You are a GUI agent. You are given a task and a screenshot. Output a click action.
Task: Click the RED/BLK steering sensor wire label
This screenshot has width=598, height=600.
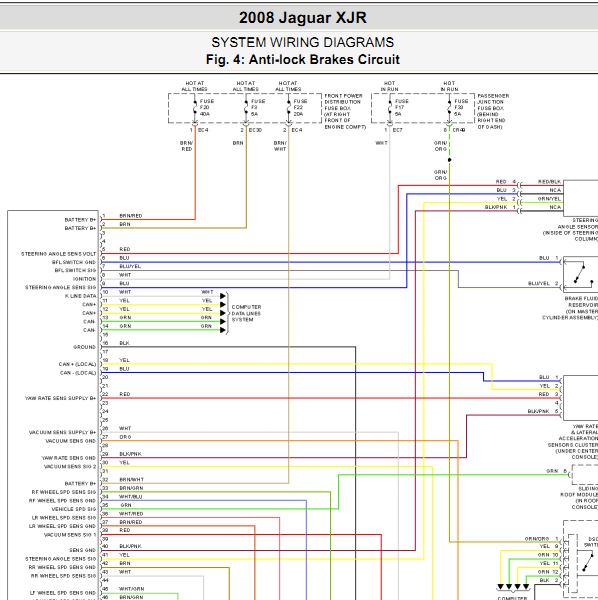click(549, 182)
